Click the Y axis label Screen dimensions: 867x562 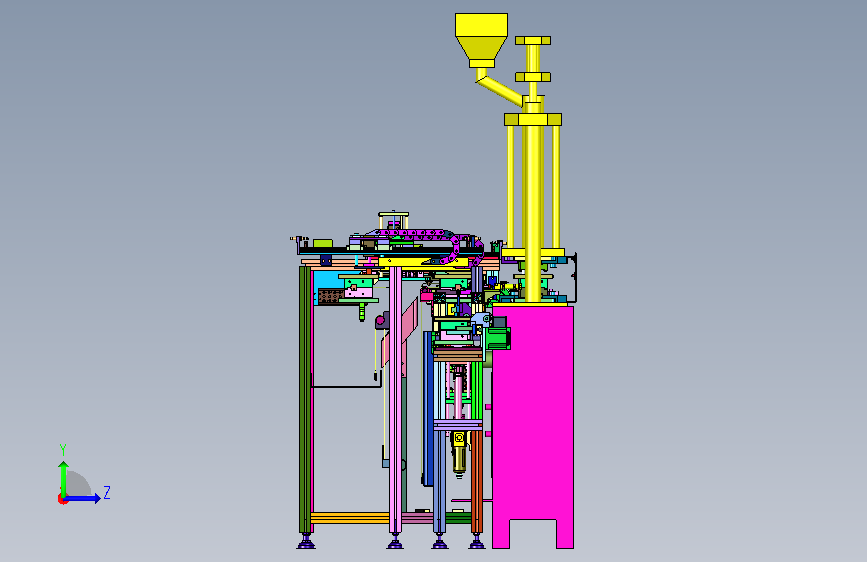click(x=63, y=449)
